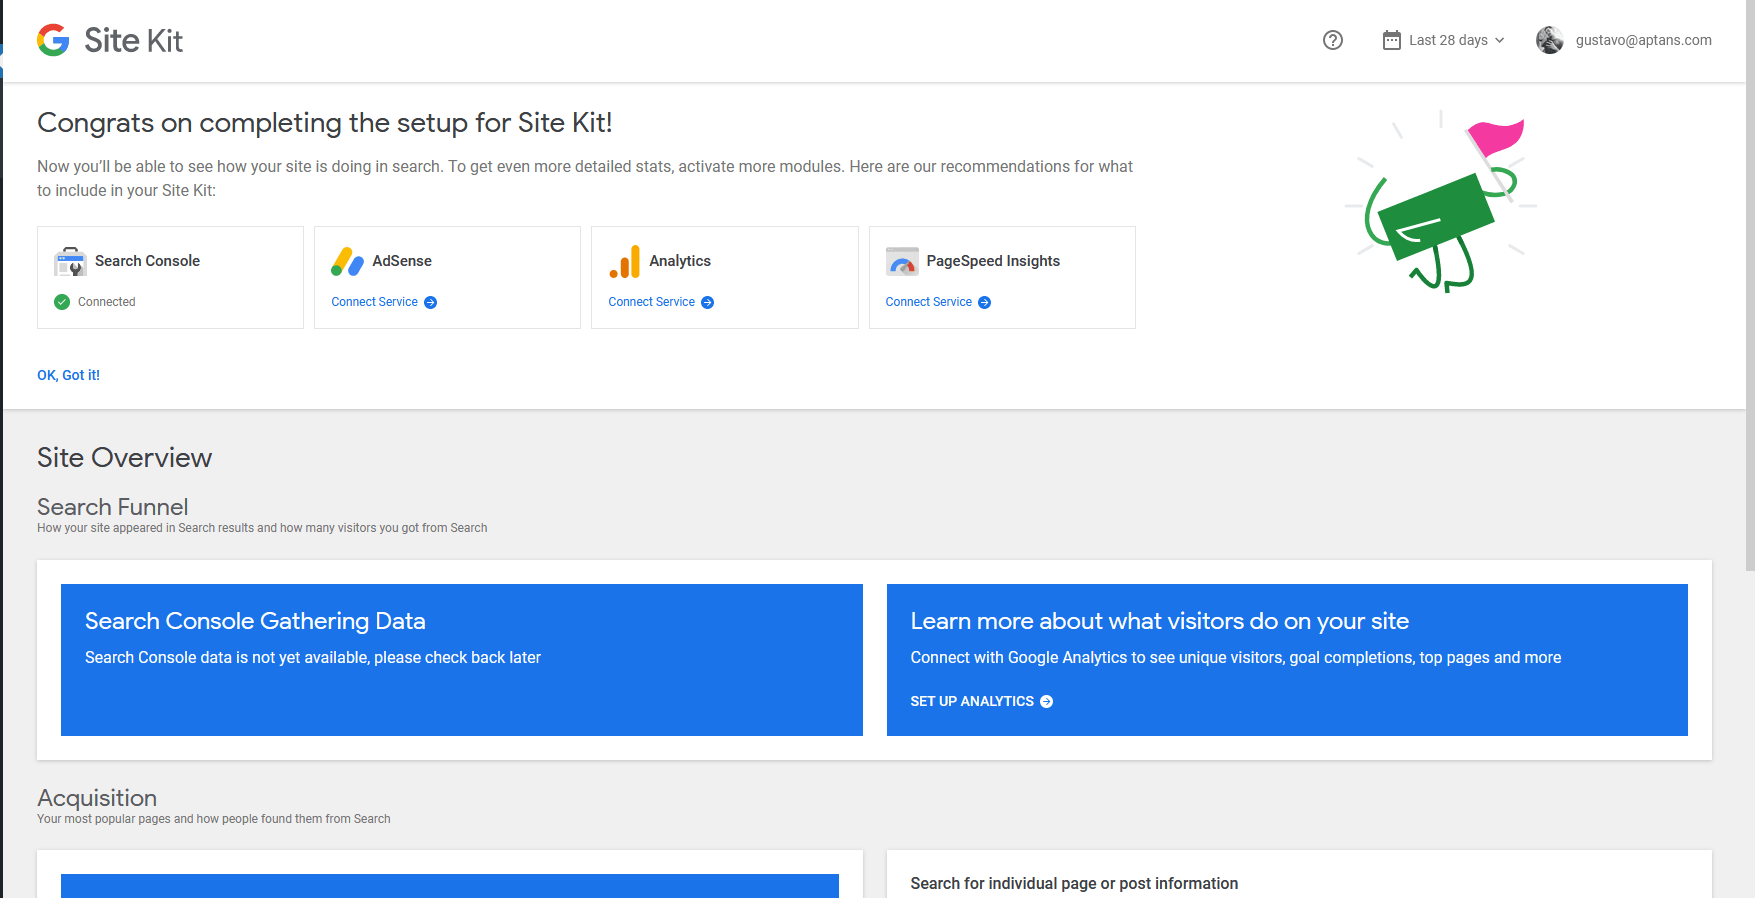Click the page vertical scrollbar thumb
This screenshot has height=898, width=1755.
[x=1750, y=285]
